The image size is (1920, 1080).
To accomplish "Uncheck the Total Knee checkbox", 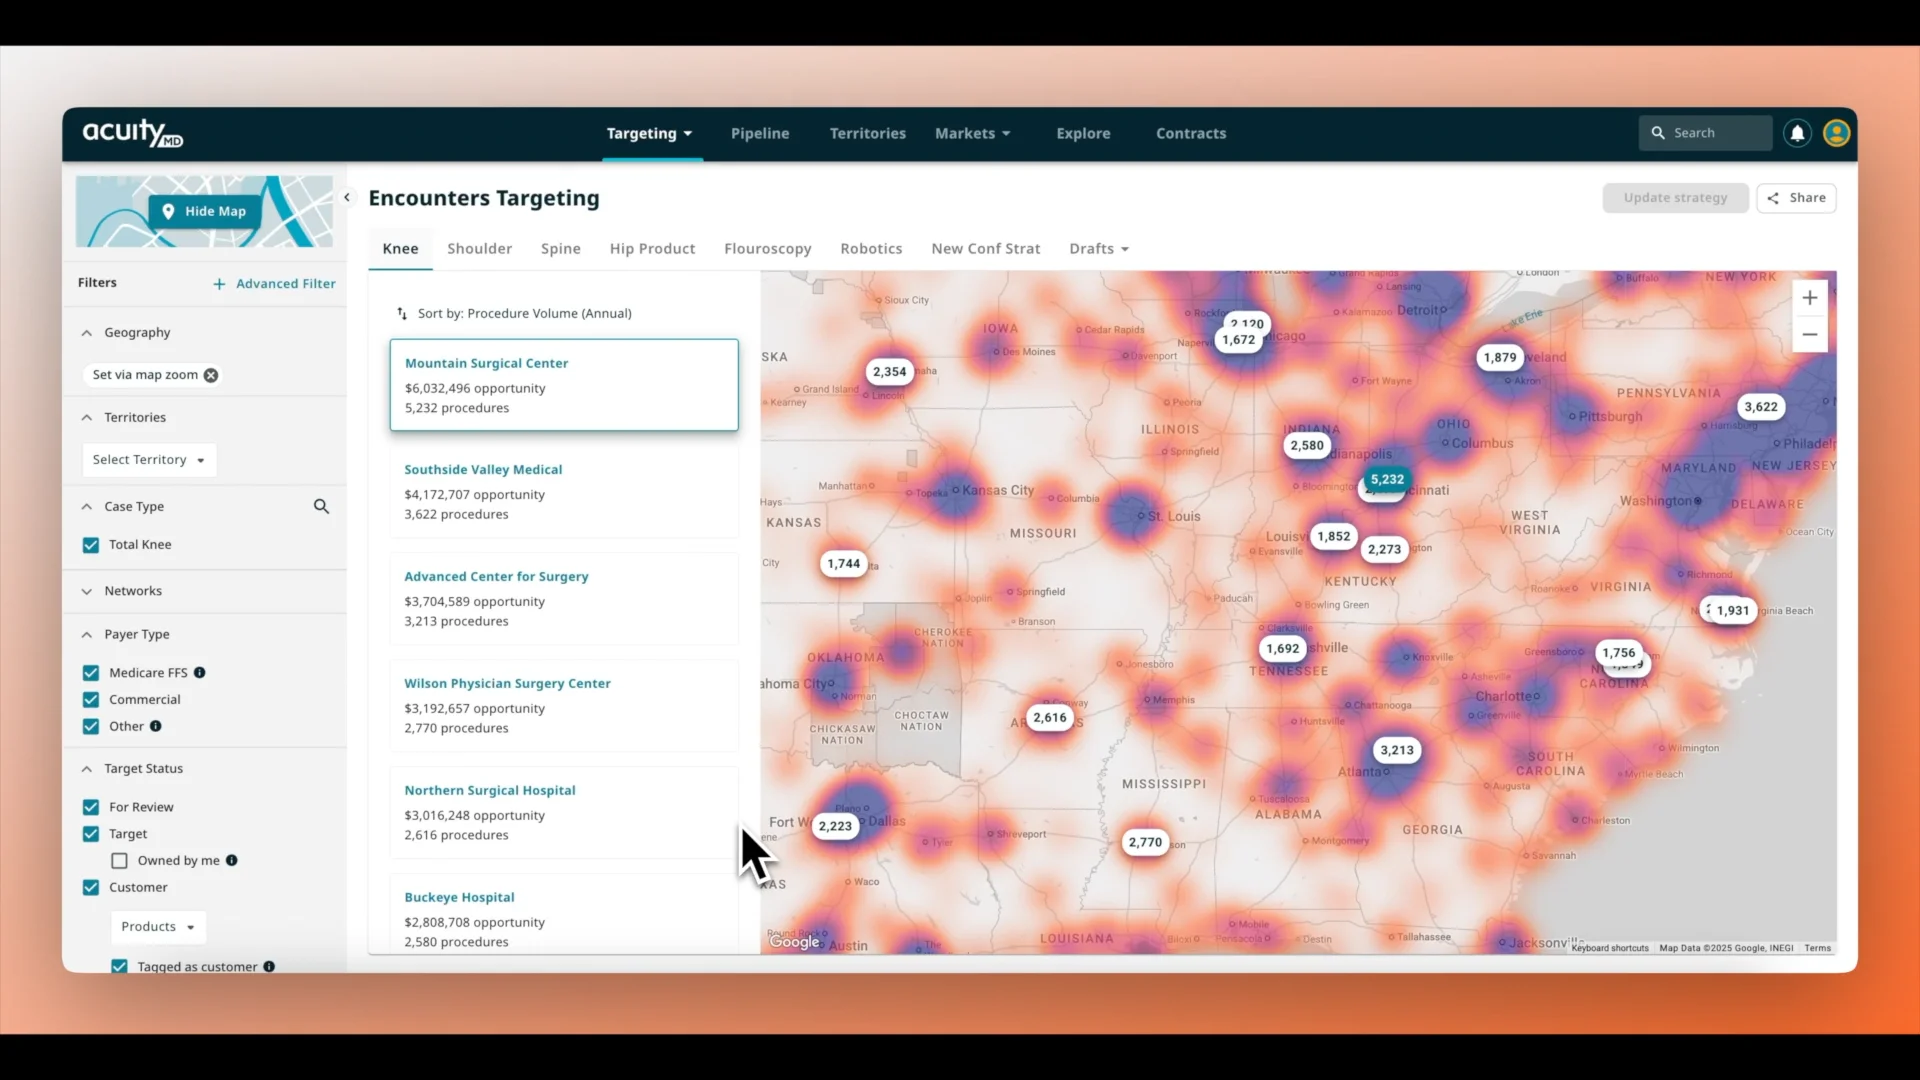I will pos(91,545).
